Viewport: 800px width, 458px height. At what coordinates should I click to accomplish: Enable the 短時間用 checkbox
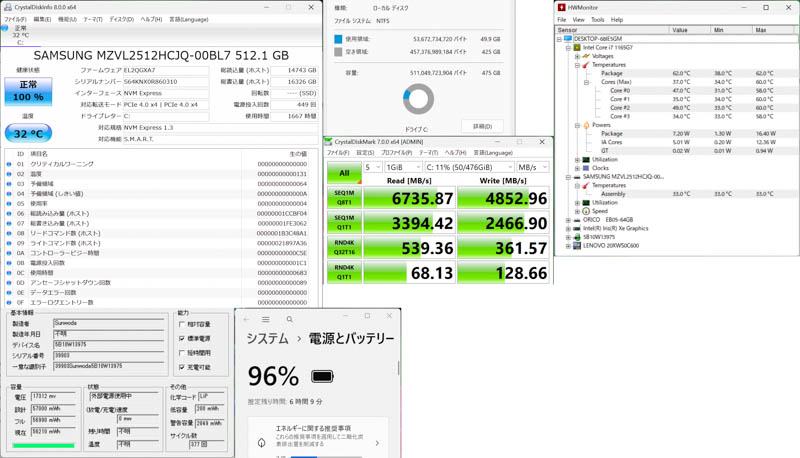[x=182, y=353]
